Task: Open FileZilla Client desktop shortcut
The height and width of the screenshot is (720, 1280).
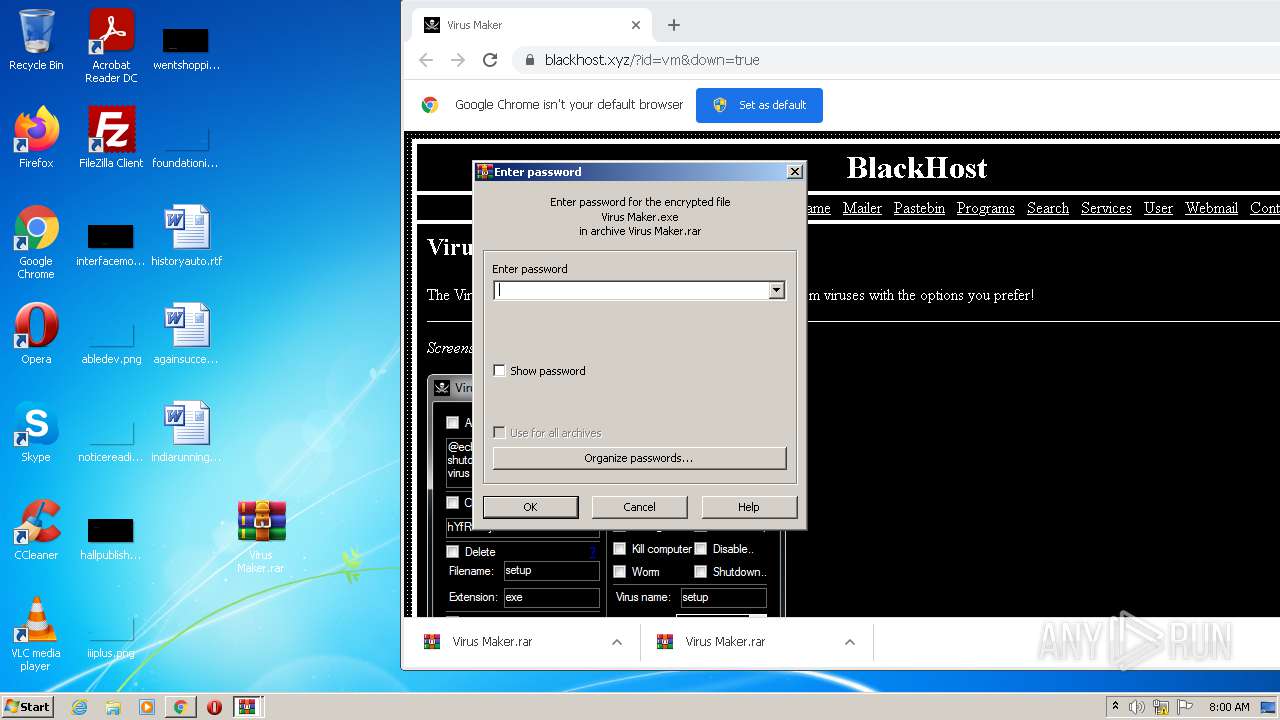Action: click(111, 138)
